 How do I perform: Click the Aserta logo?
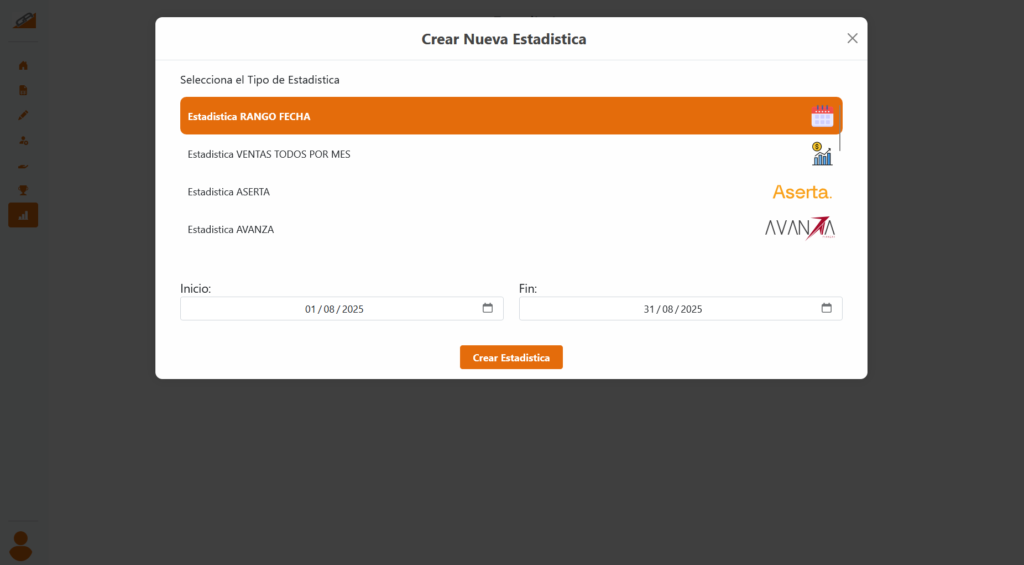click(x=802, y=192)
